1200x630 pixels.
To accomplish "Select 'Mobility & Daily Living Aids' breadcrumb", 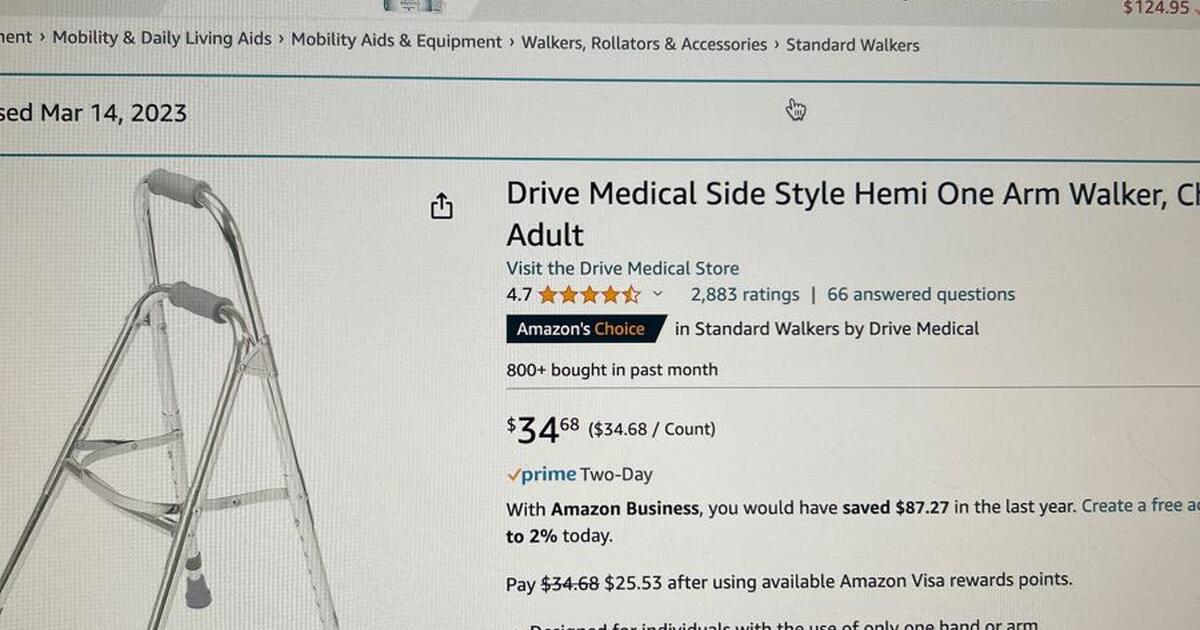I will (162, 38).
